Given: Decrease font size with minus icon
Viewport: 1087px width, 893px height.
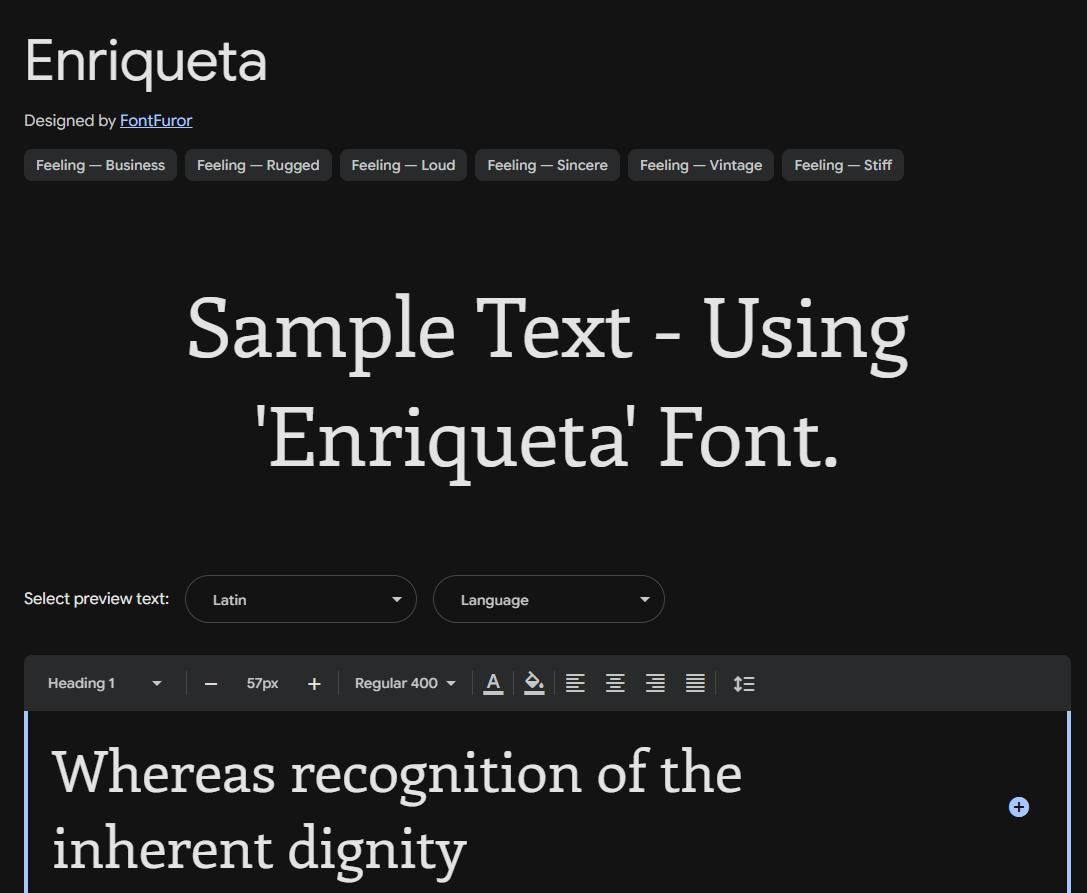Looking at the screenshot, I should tap(211, 684).
